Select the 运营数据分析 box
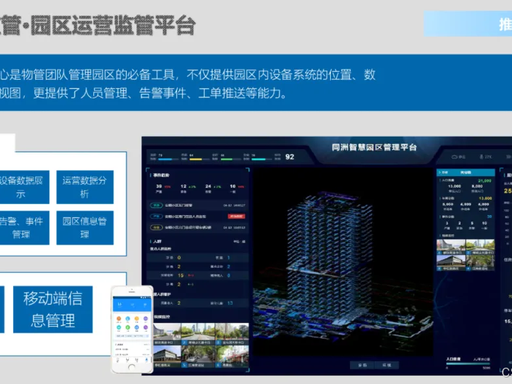Screen dimensions: 512x384 coord(85,187)
